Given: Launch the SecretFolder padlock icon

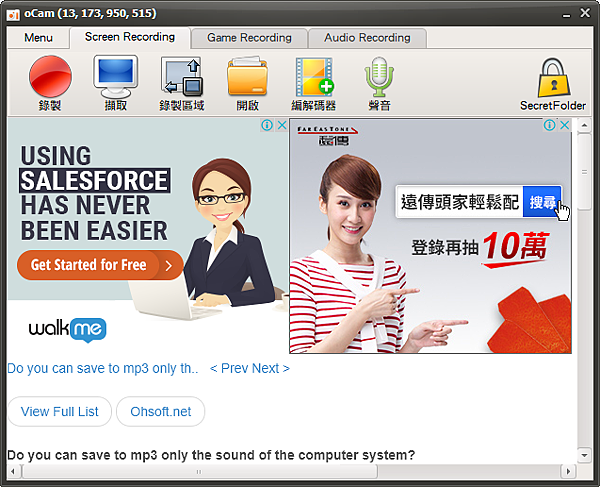Looking at the screenshot, I should click(554, 78).
